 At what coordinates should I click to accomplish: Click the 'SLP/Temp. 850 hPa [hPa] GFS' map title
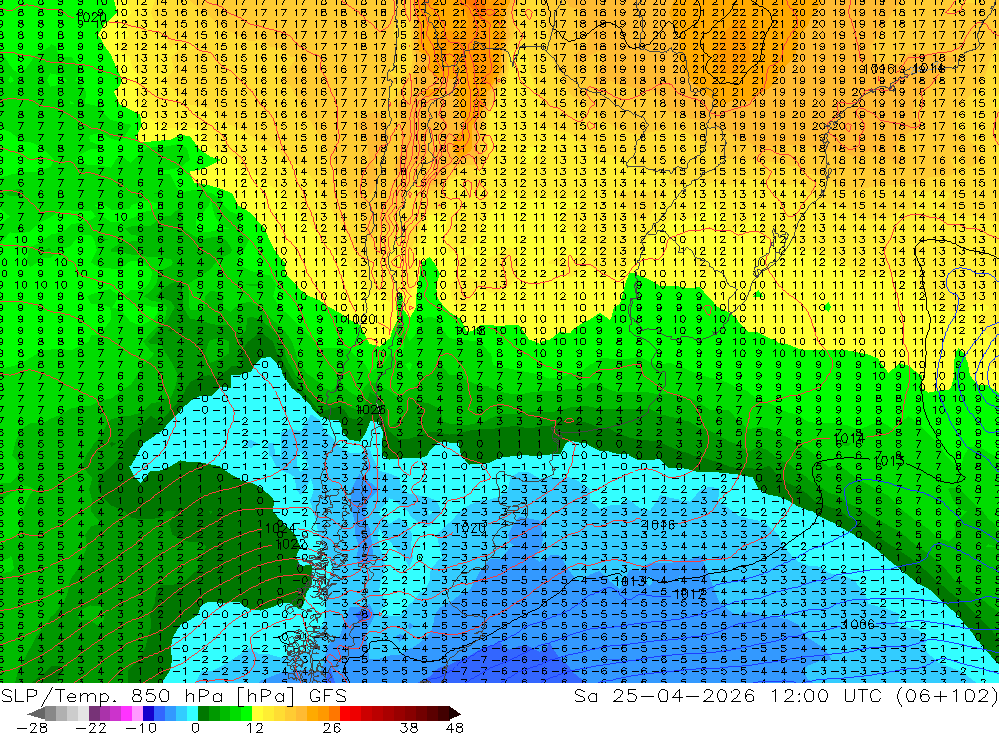point(173,695)
